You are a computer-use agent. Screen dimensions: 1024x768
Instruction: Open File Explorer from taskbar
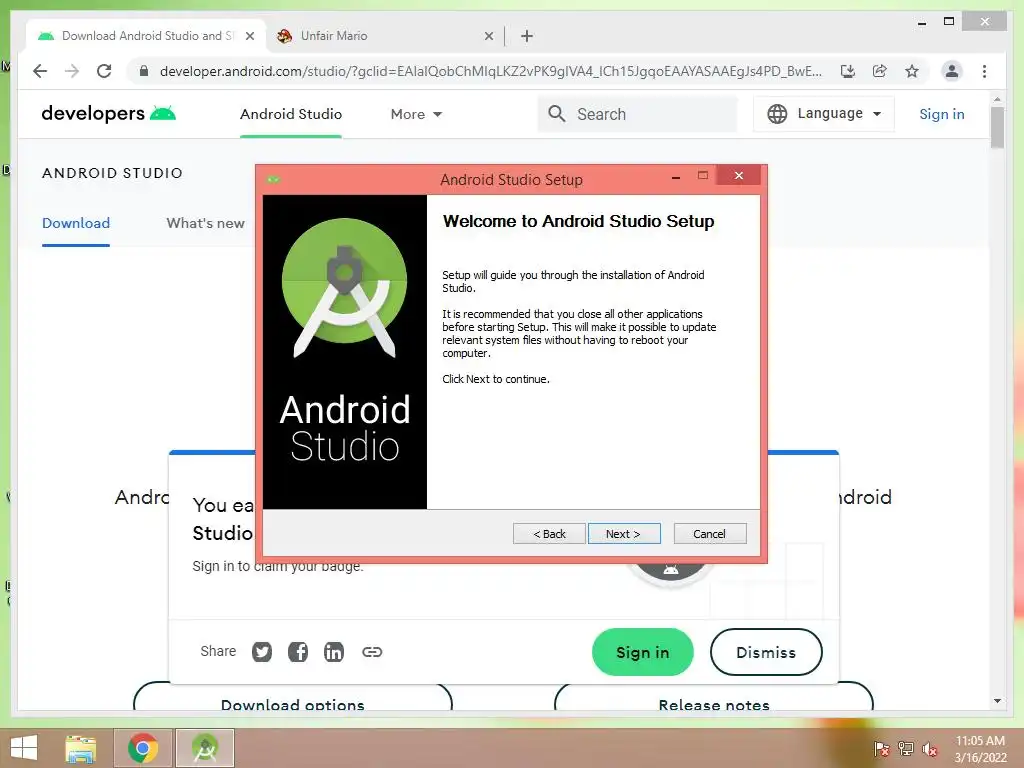tap(81, 749)
